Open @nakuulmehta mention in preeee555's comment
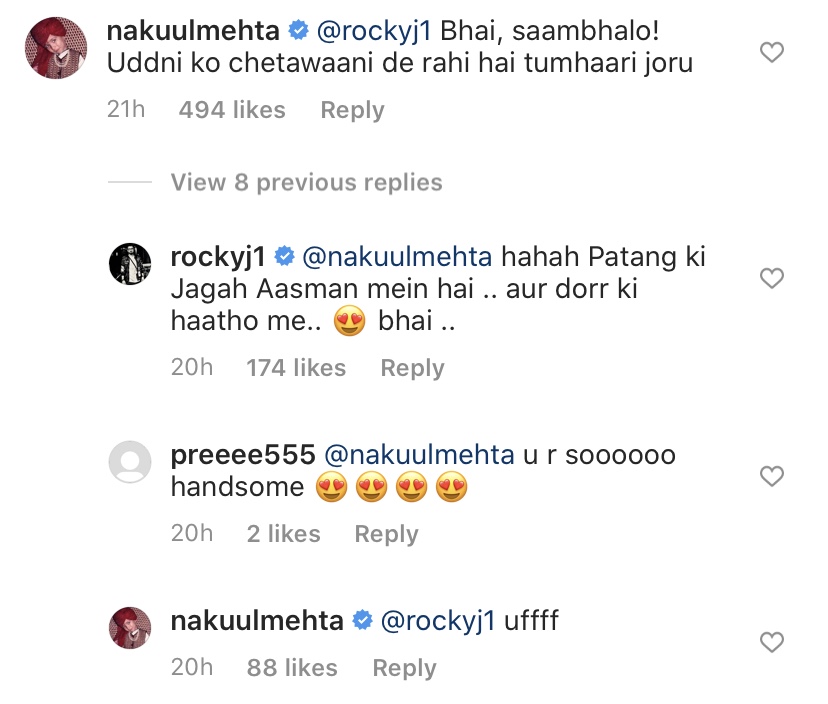This screenshot has width=828, height=704. coord(419,455)
